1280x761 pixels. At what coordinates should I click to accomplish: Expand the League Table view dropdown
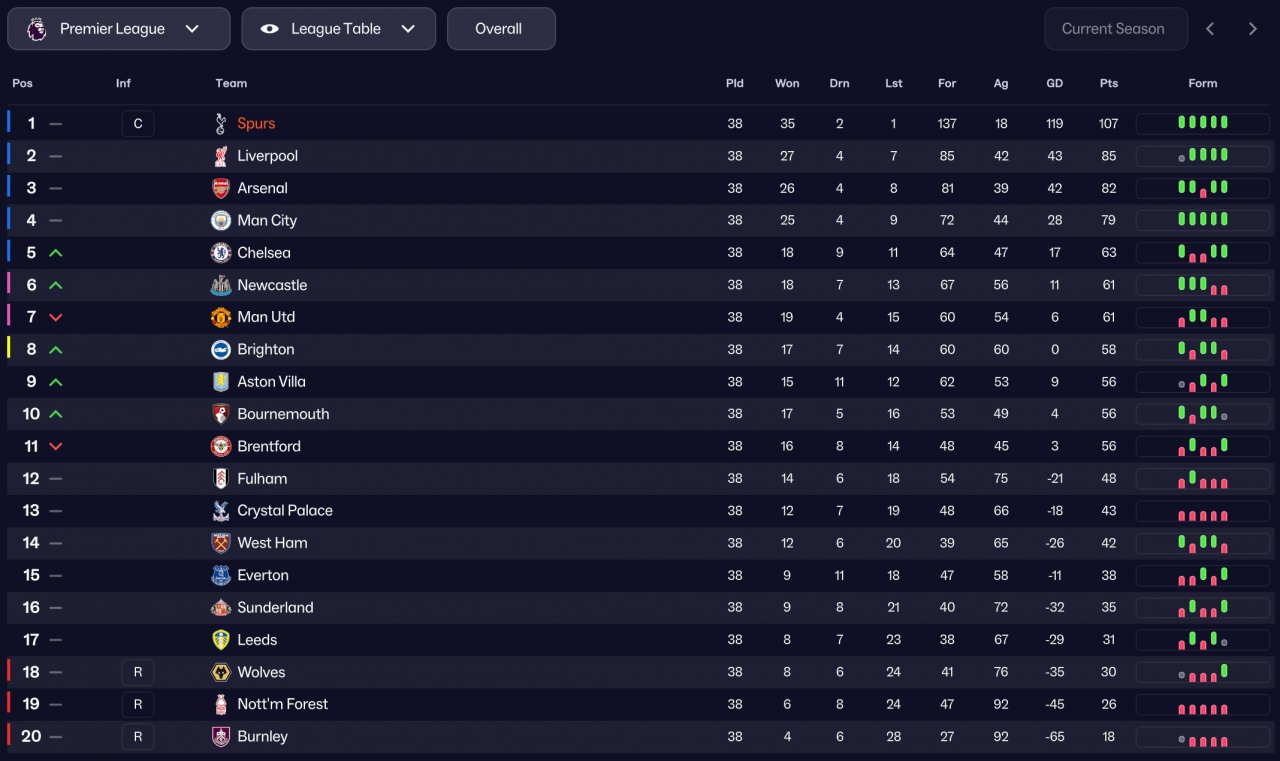tap(338, 29)
